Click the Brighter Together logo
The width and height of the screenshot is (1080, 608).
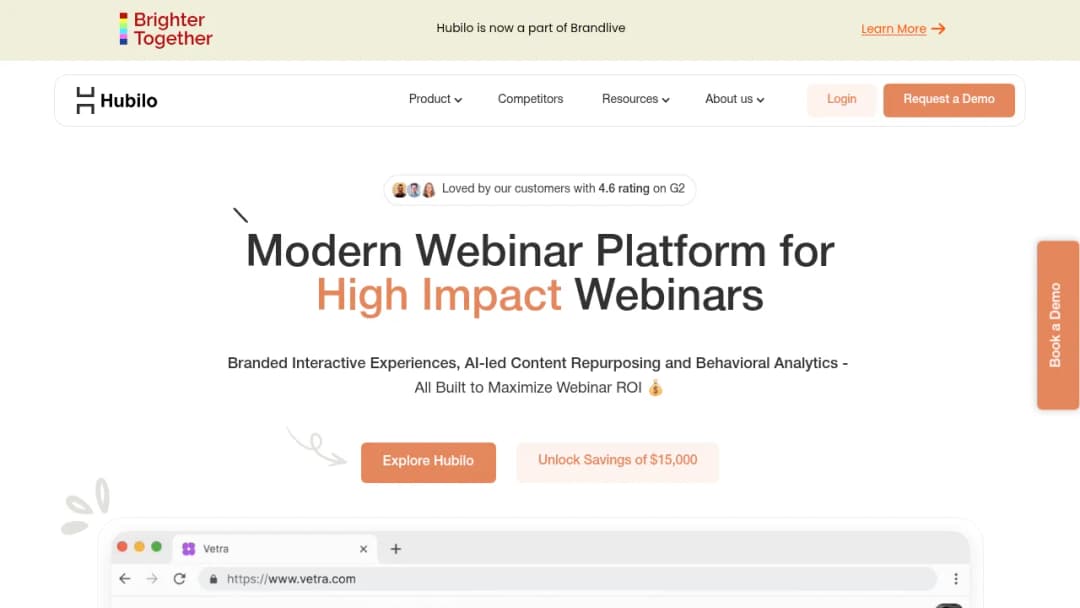pos(166,29)
